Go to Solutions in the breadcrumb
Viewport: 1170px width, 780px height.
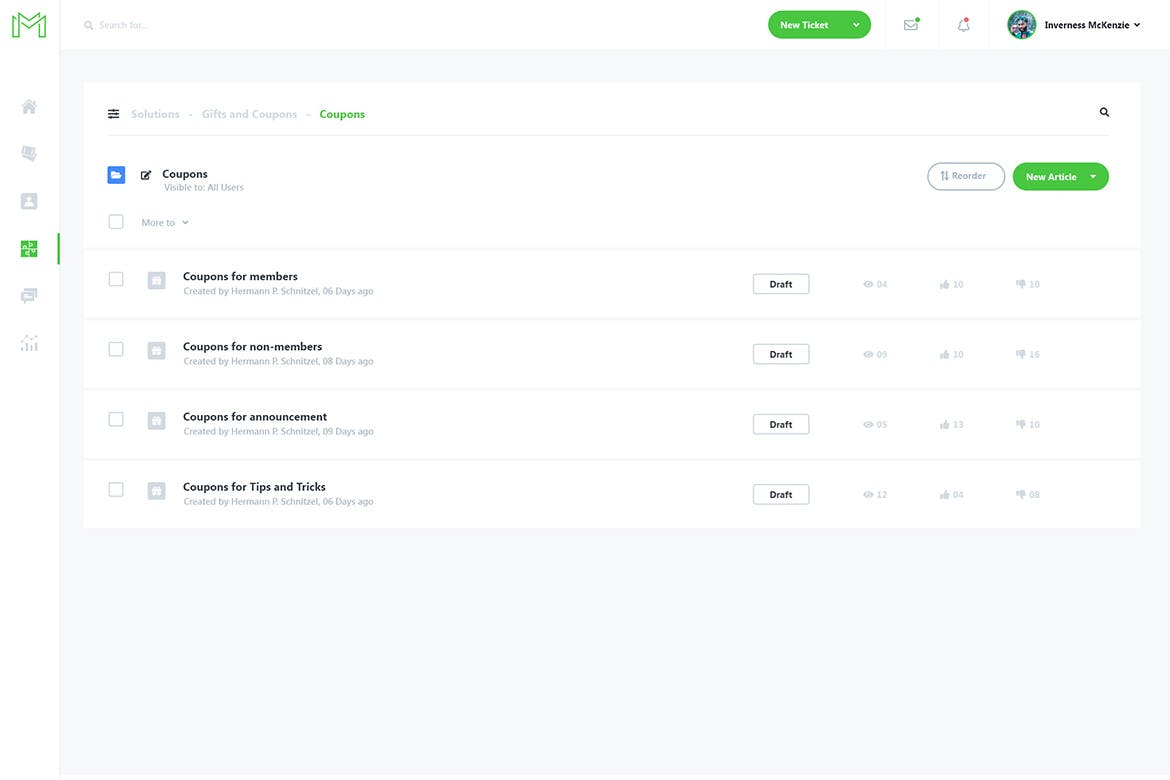tap(155, 114)
